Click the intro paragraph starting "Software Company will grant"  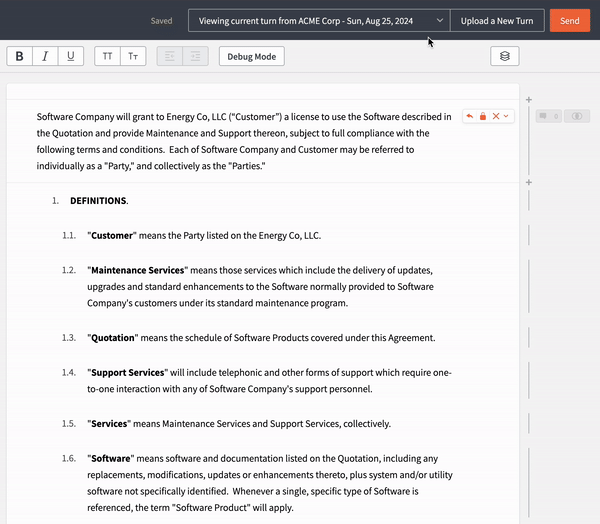click(x=244, y=141)
